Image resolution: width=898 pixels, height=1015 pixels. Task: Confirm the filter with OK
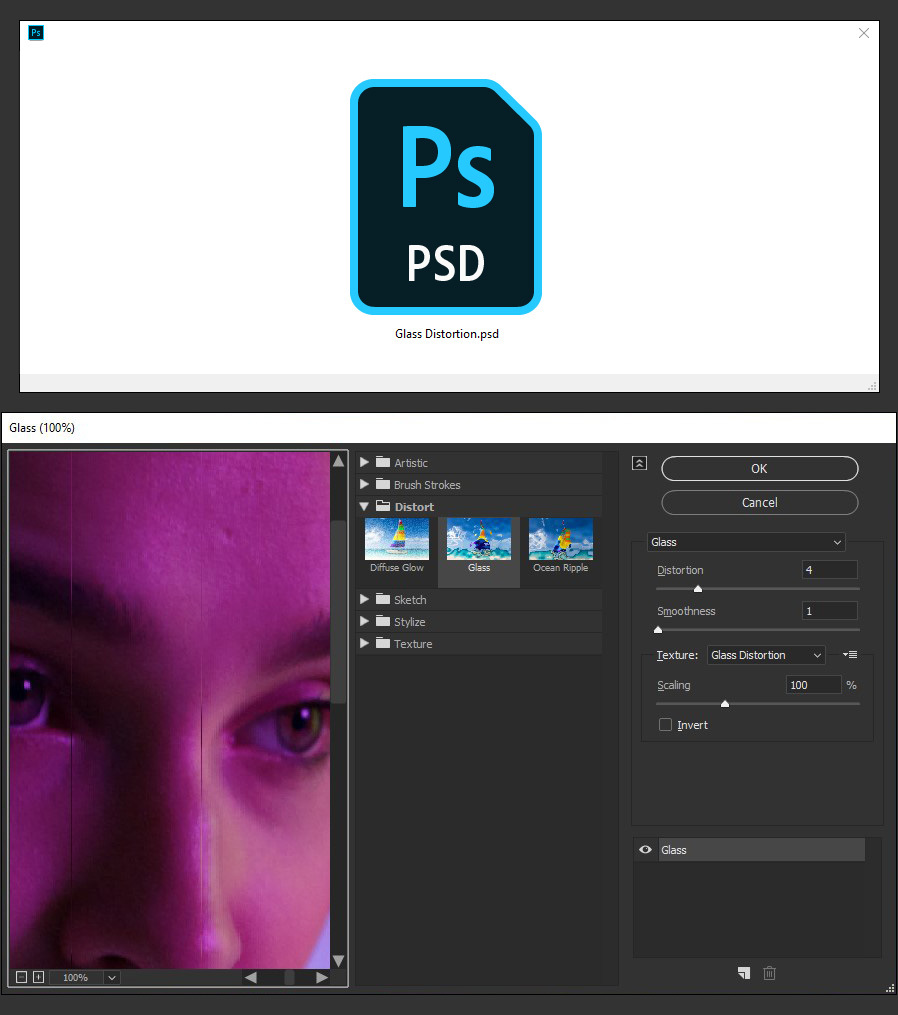759,469
